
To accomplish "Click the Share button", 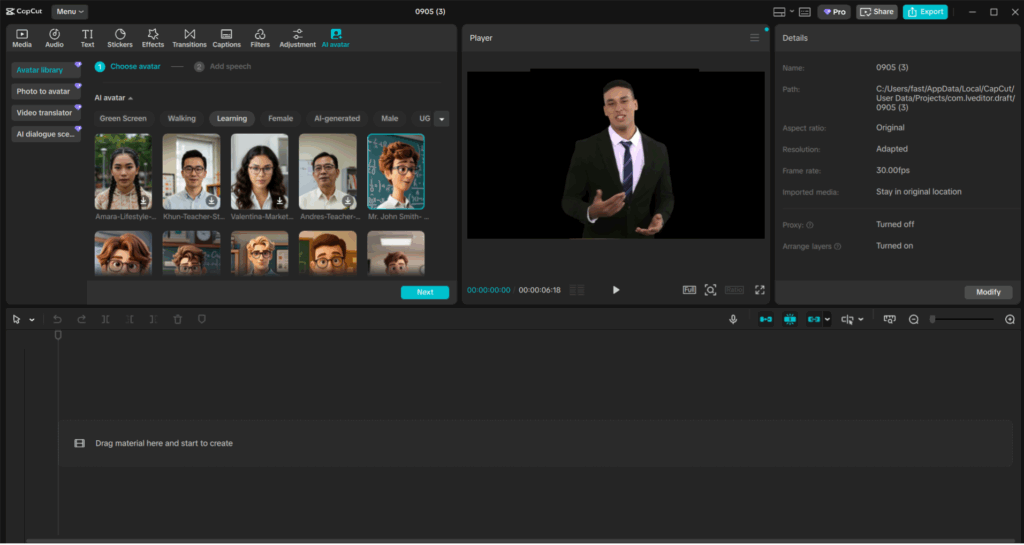I will tap(876, 12).
